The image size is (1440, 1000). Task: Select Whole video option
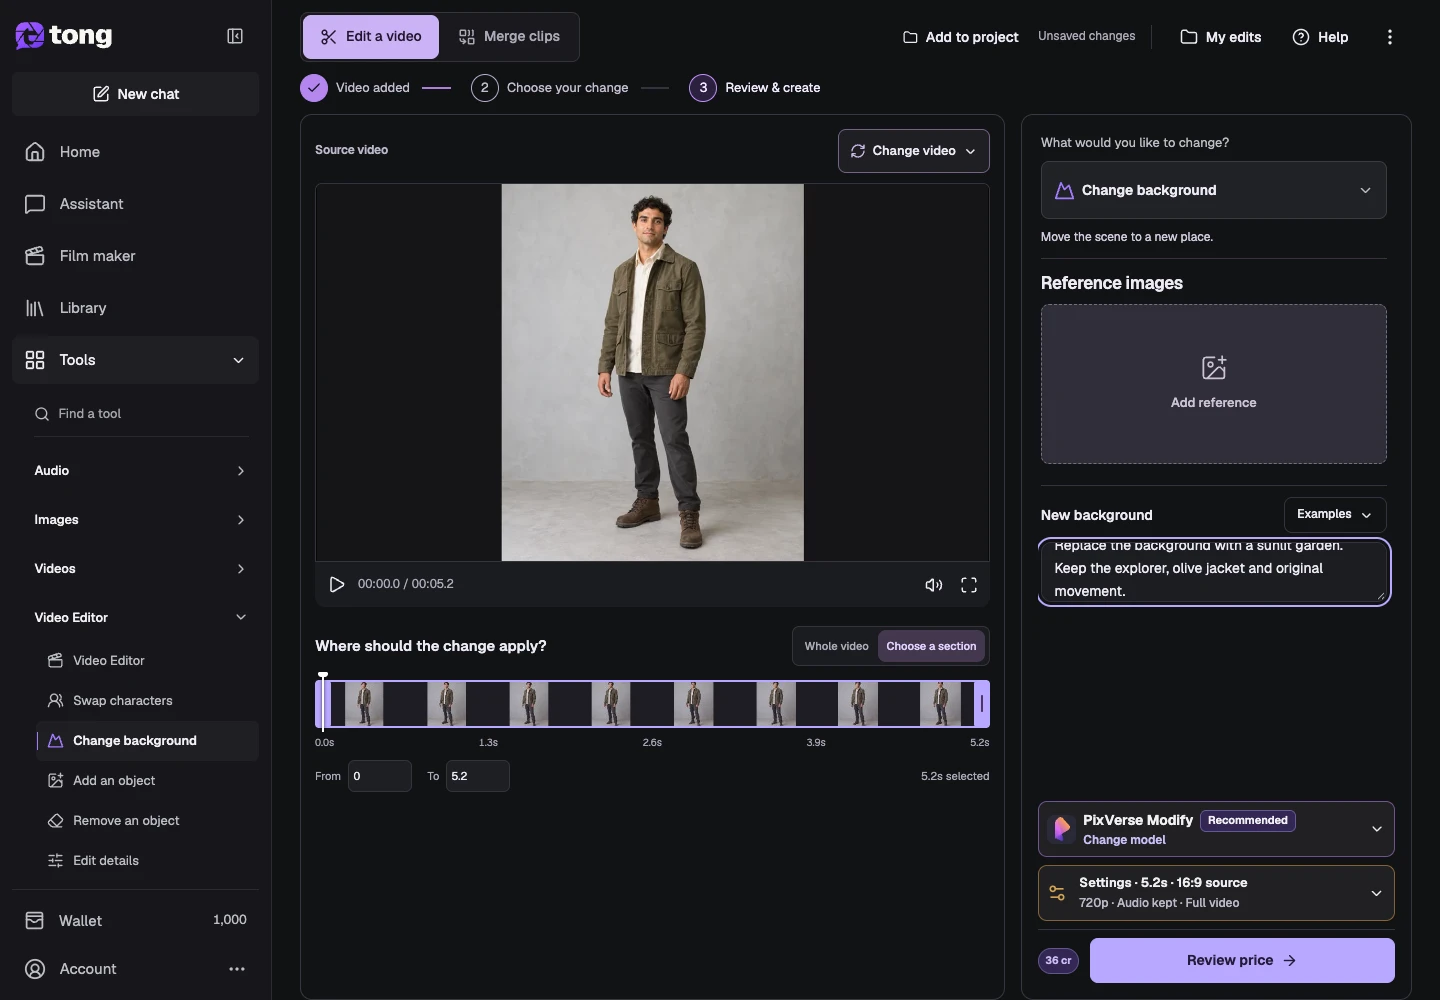pos(836,646)
